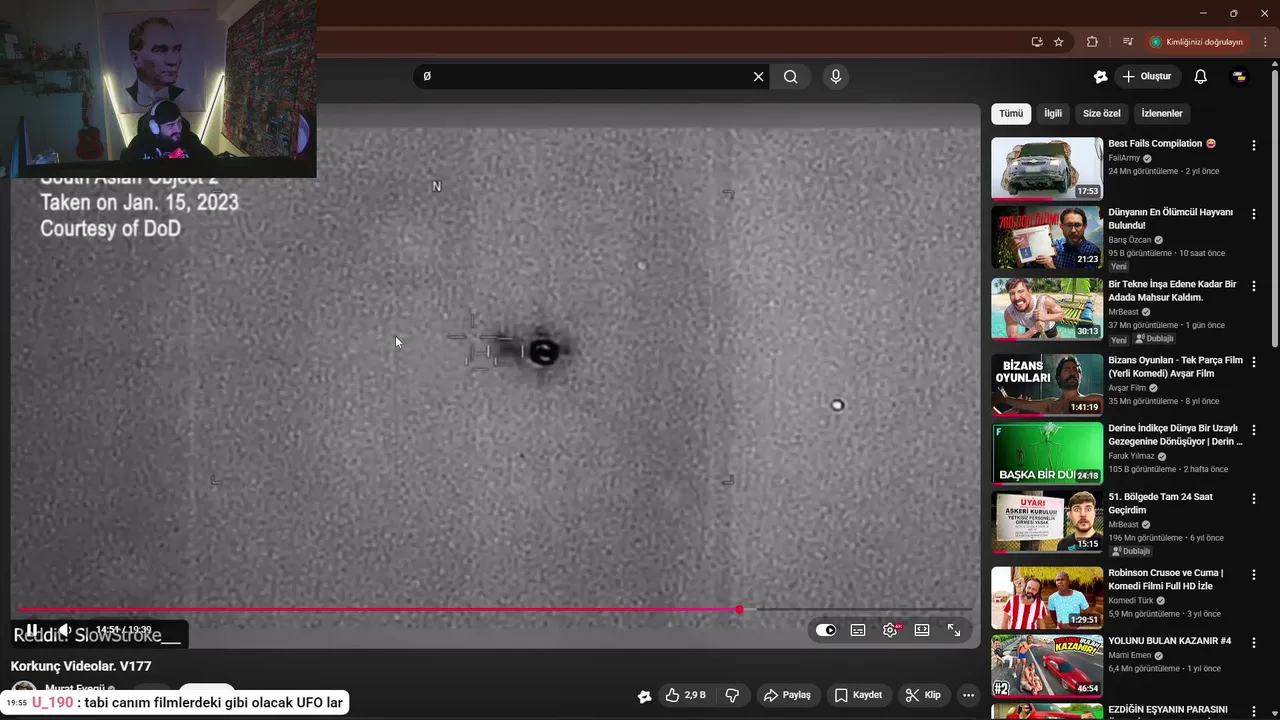Create a clip with Klip button
1280x720 pixels.
click(x=923, y=695)
